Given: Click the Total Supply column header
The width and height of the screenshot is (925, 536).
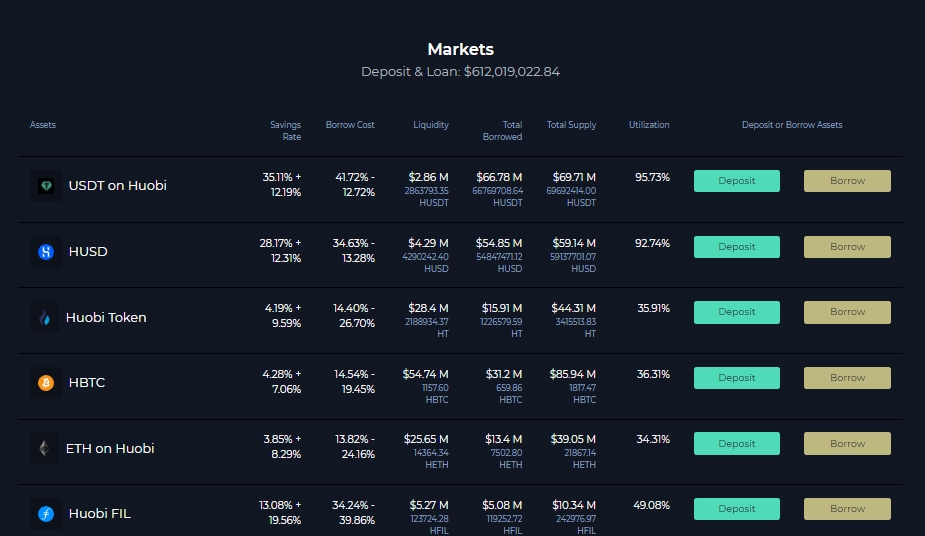Looking at the screenshot, I should (571, 125).
